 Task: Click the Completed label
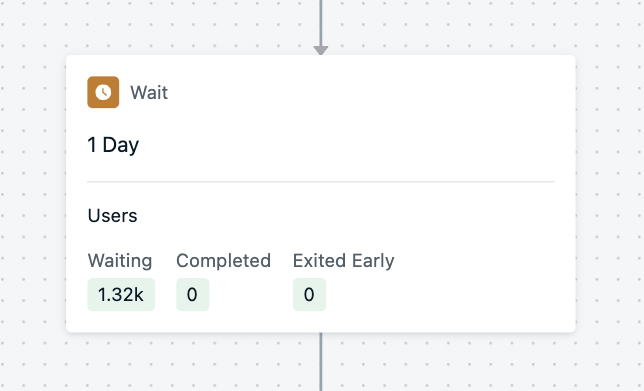(223, 260)
